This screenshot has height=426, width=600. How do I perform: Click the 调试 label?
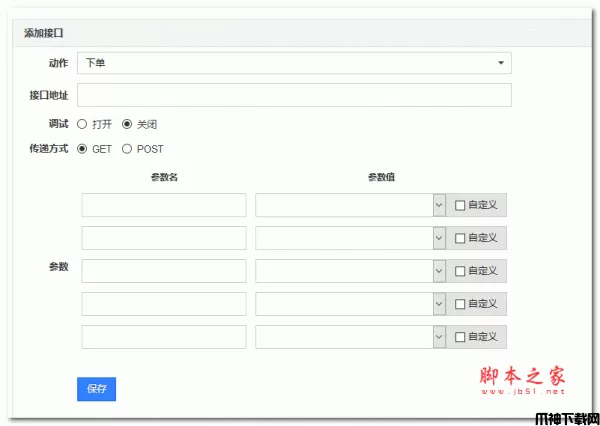point(59,124)
